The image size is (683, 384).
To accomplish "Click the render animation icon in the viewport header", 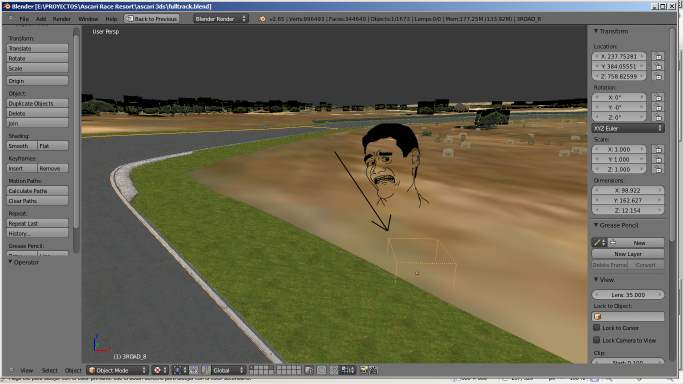I will point(373,371).
